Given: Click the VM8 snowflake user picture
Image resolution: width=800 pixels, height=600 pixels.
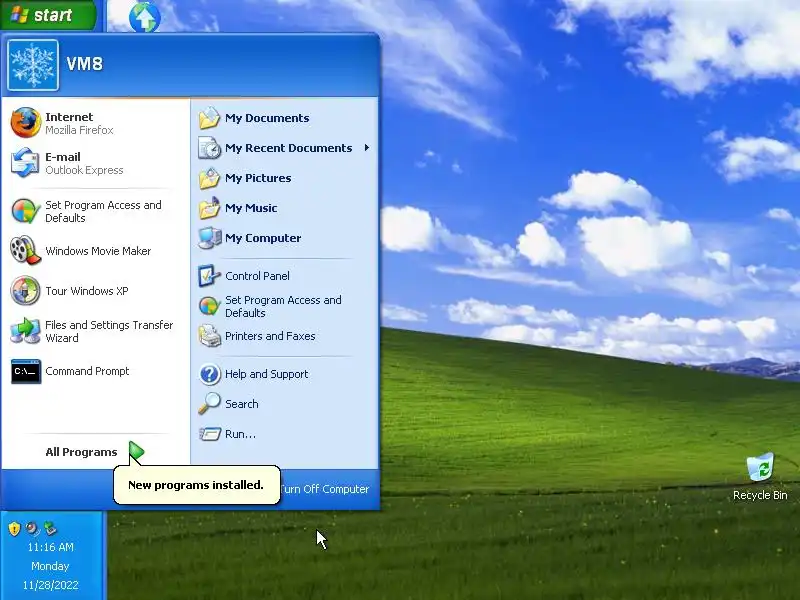Looking at the screenshot, I should click(33, 65).
